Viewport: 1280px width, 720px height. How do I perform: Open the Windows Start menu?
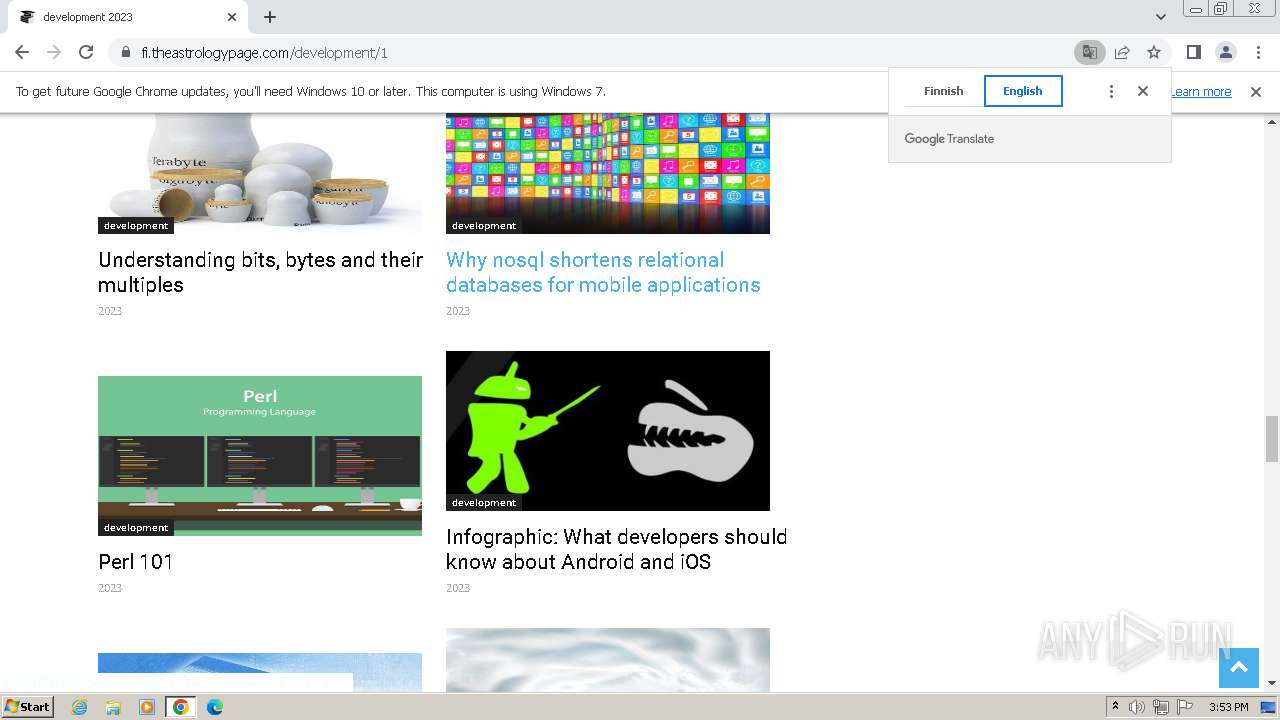coord(28,707)
